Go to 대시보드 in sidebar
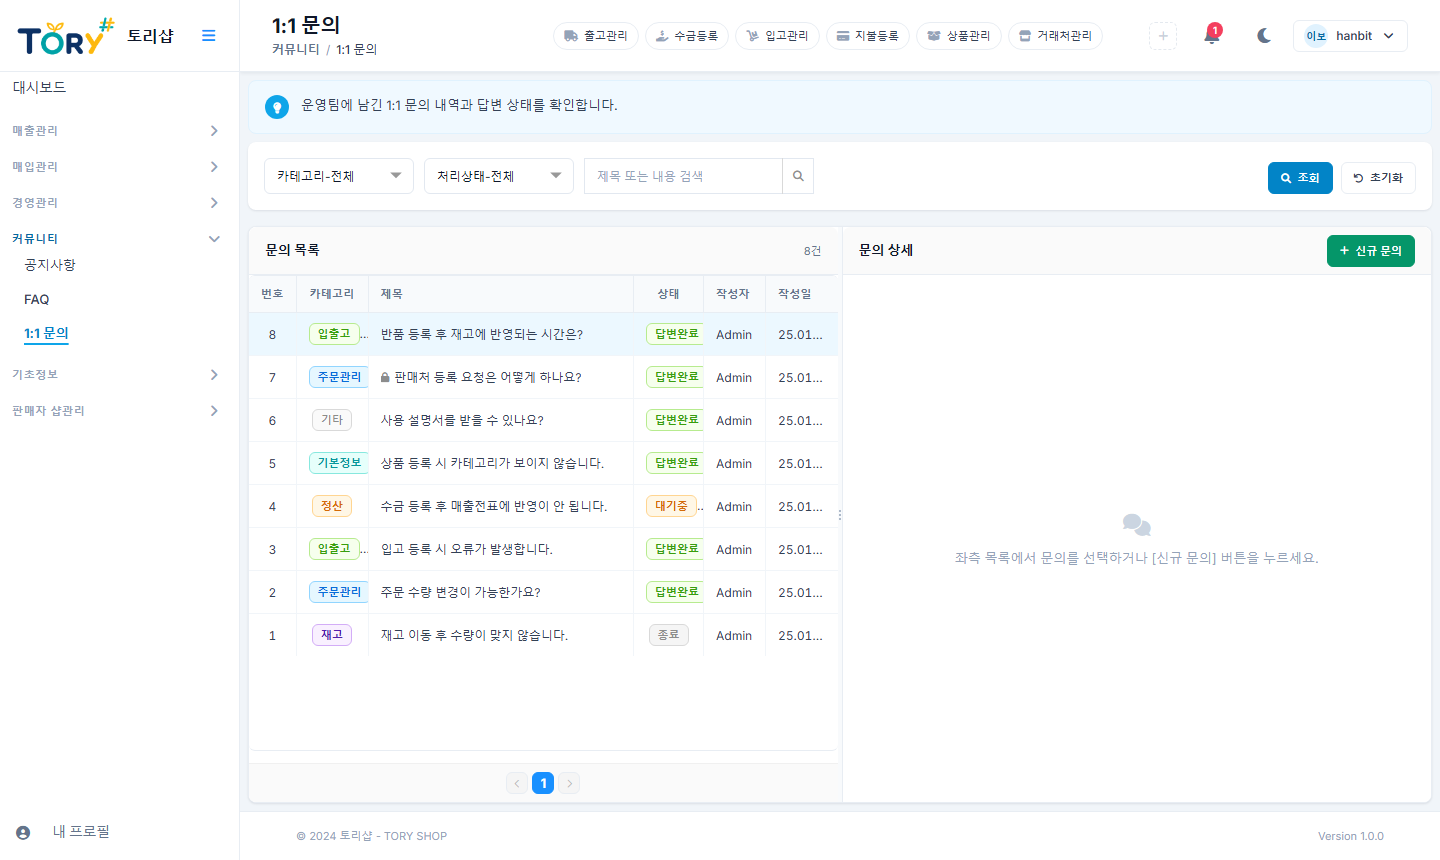This screenshot has height=860, width=1440. point(39,88)
